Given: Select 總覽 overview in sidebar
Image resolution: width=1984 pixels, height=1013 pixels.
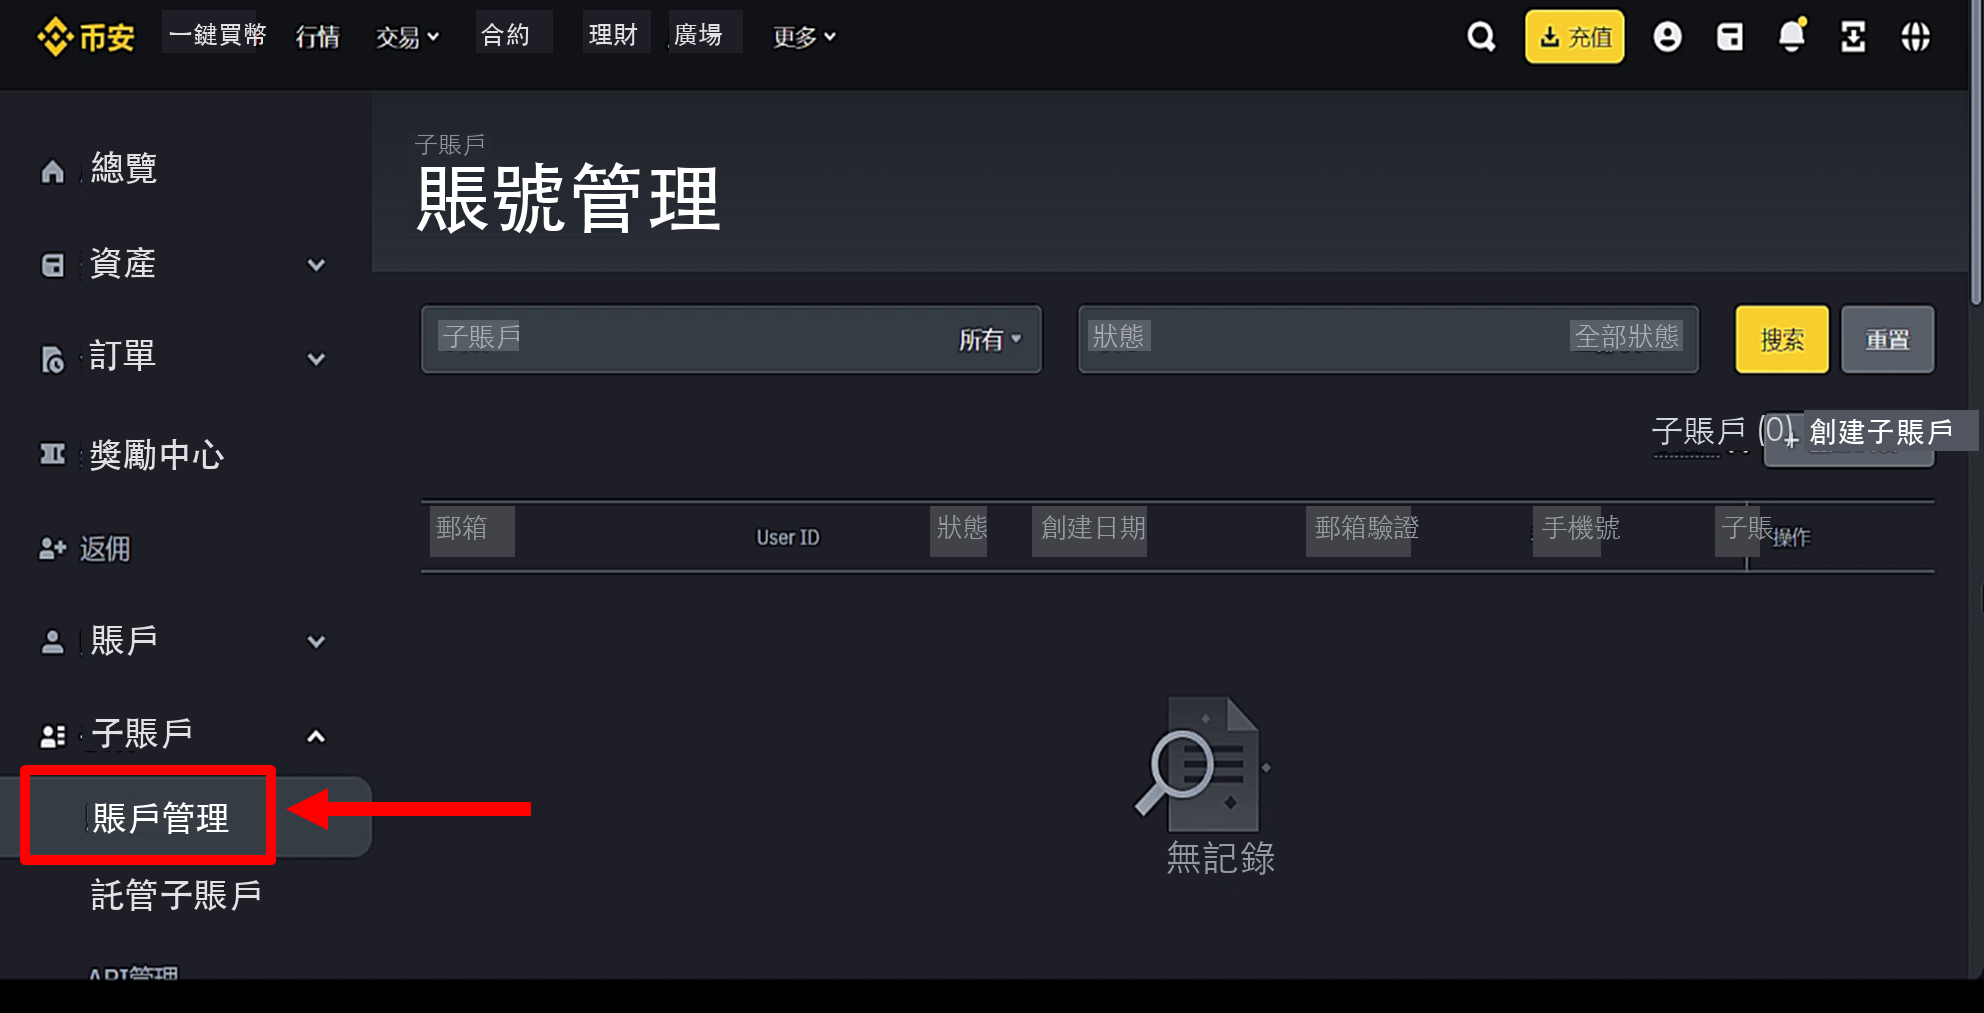Looking at the screenshot, I should click(x=124, y=168).
